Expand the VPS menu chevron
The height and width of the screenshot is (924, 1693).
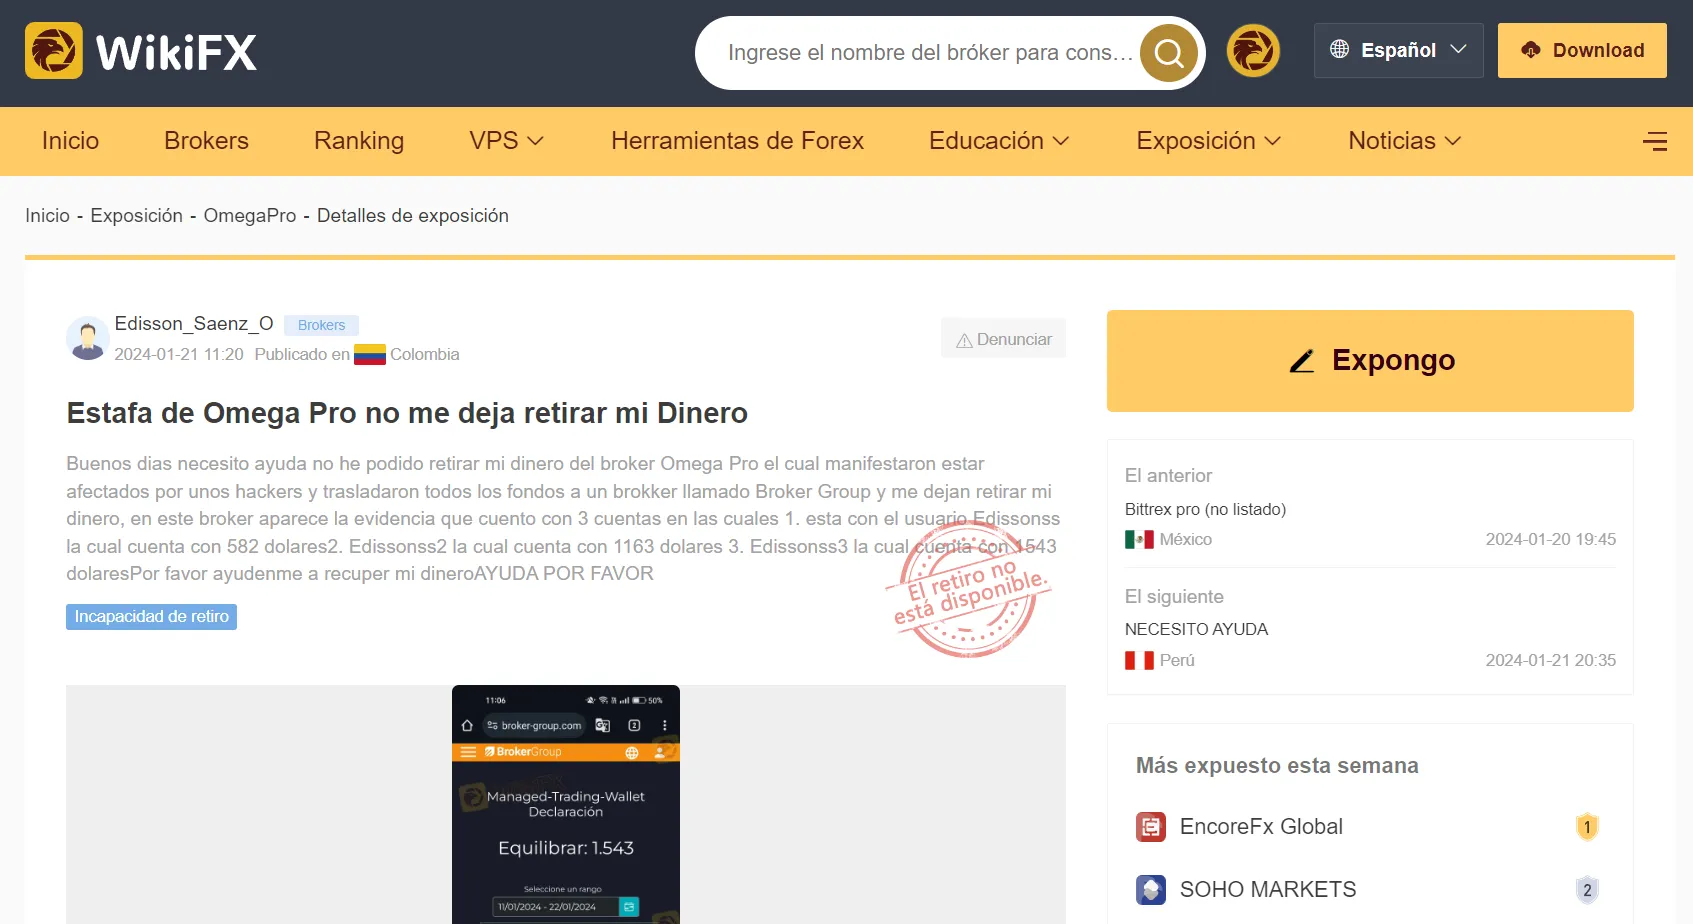[536, 141]
